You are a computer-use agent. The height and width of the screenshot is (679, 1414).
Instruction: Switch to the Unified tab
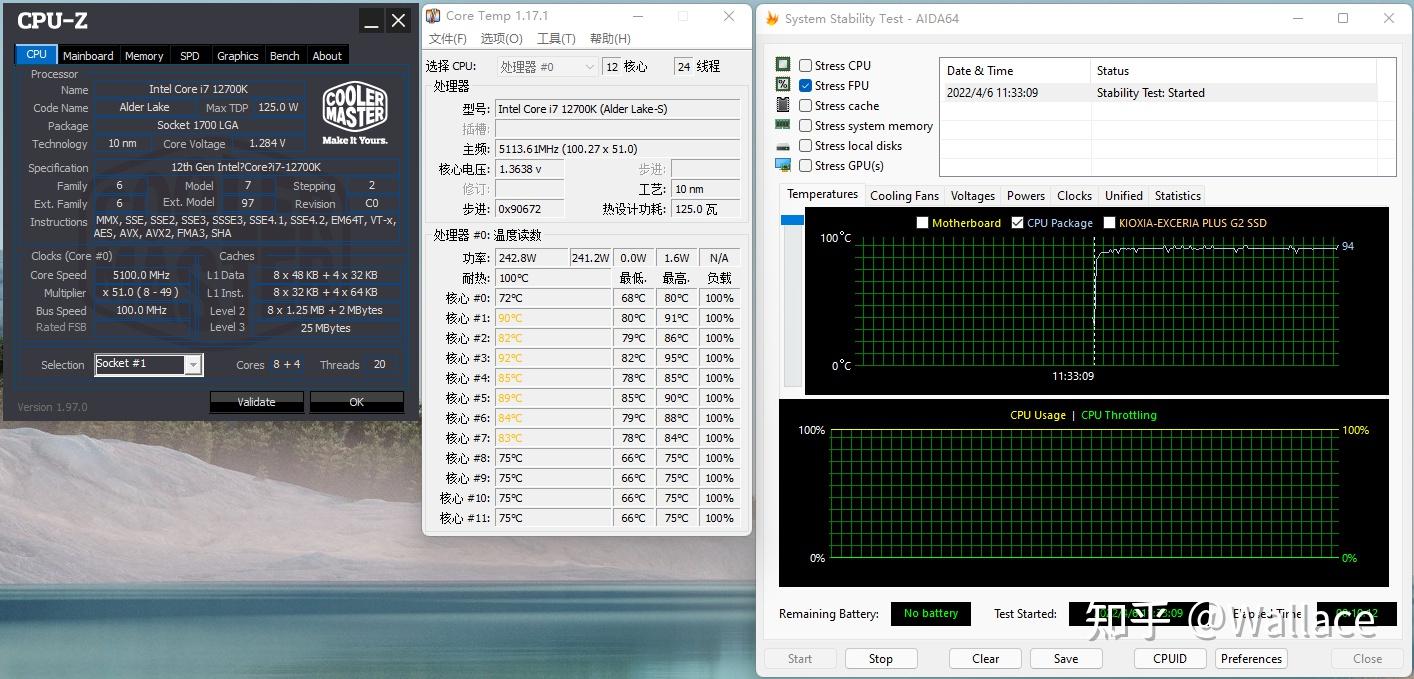pos(1123,196)
